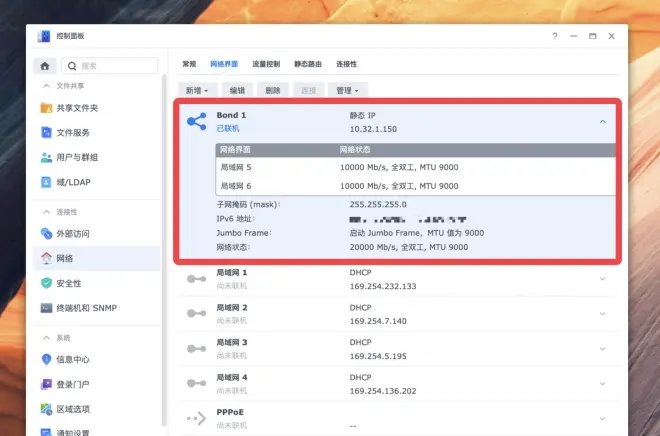The image size is (660, 436).
Task: Open 用户与群组 in sidebar
Action: 96,157
